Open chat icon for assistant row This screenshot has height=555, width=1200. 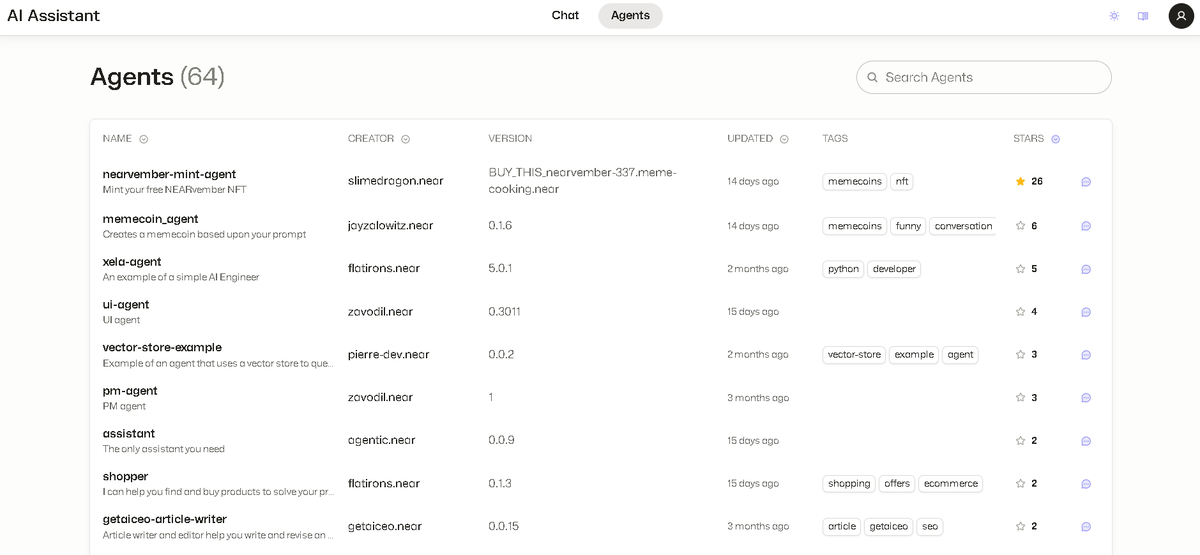[x=1086, y=441]
